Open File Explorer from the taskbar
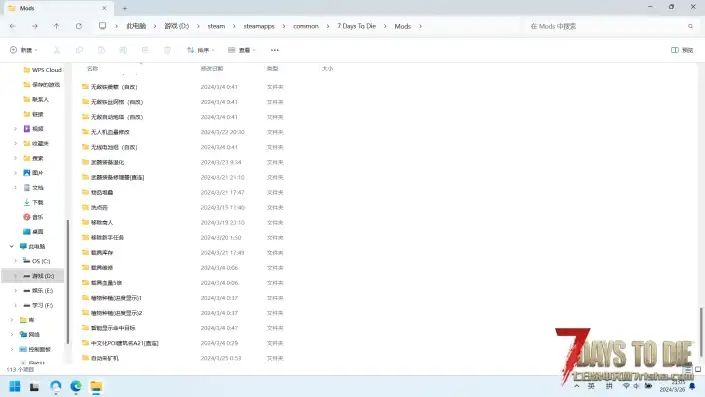Viewport: 705px width, 397px height. click(96, 386)
